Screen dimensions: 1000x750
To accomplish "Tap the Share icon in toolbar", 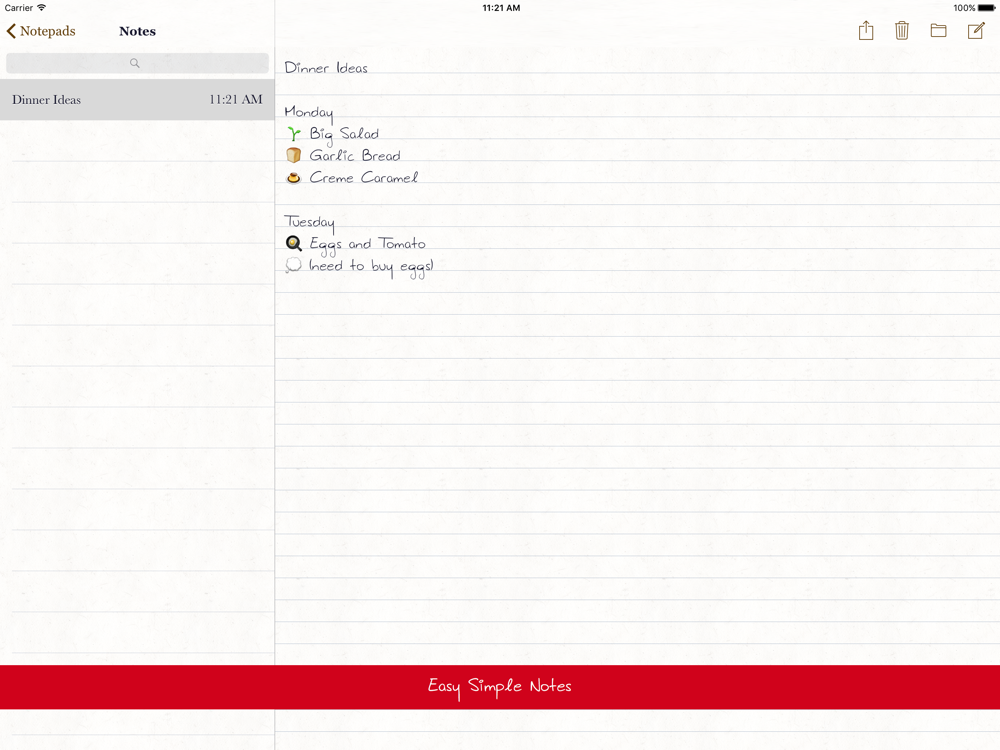I will click(x=865, y=30).
